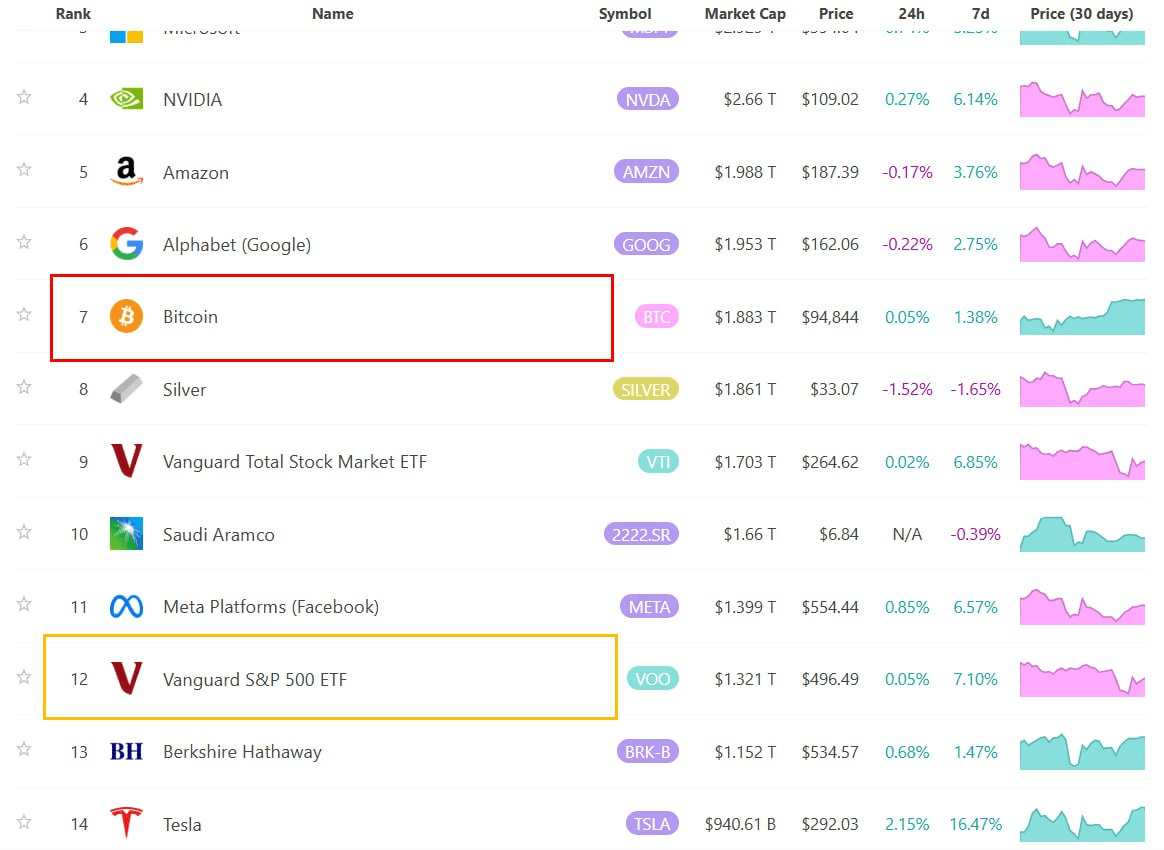This screenshot has width=1164, height=850.
Task: Select the META ticker badge
Action: (649, 607)
